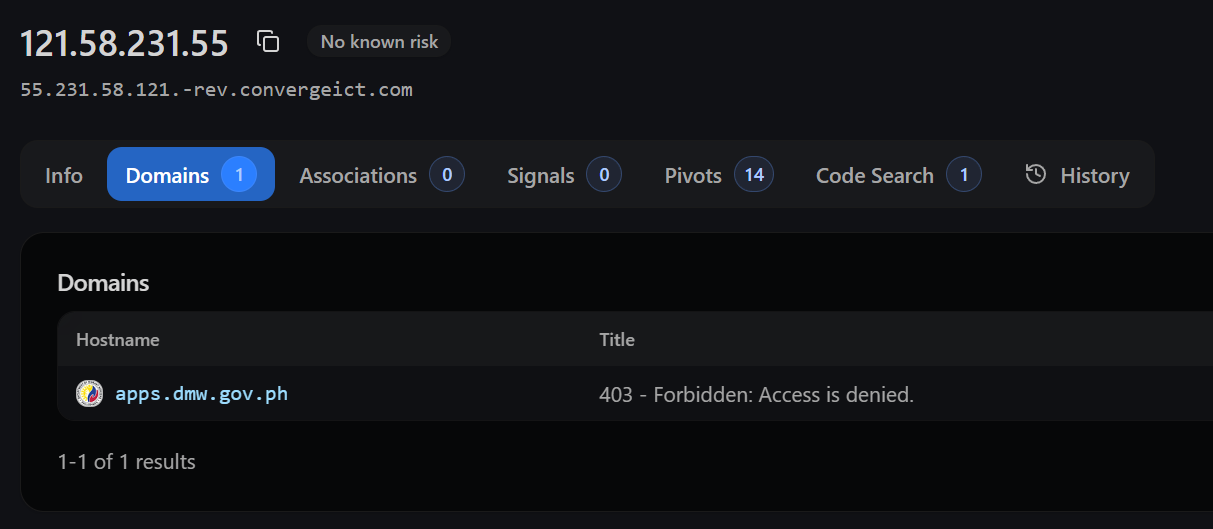1213x529 pixels.
Task: Click the 403 Forbidden title cell
Action: pos(756,394)
